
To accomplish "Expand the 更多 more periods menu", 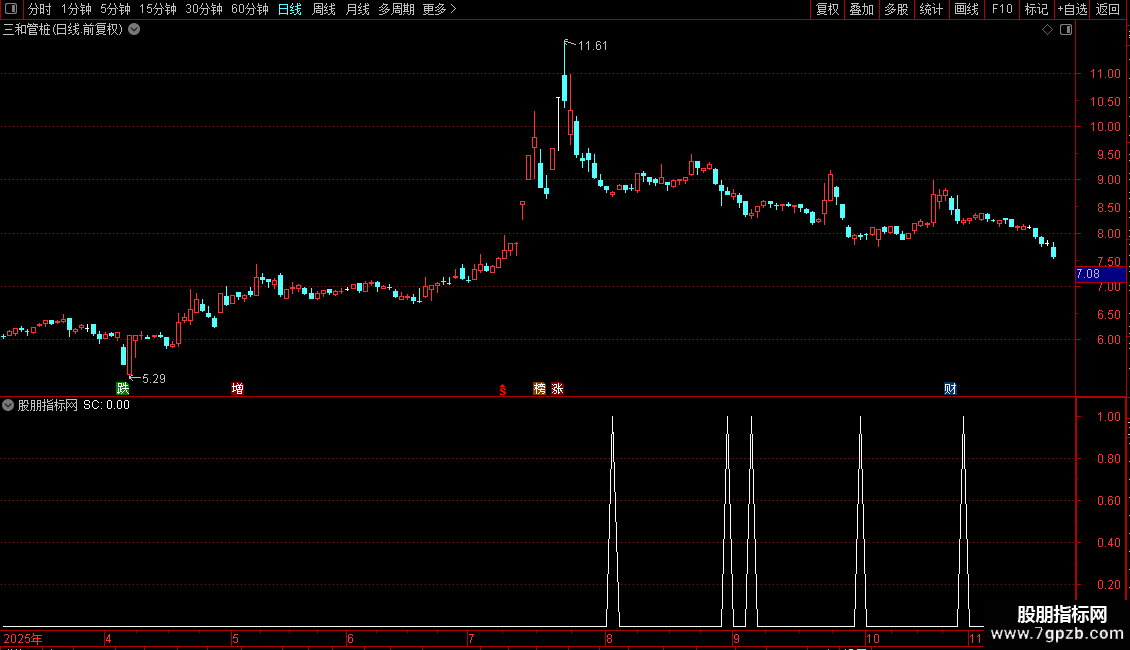I will click(x=440, y=9).
